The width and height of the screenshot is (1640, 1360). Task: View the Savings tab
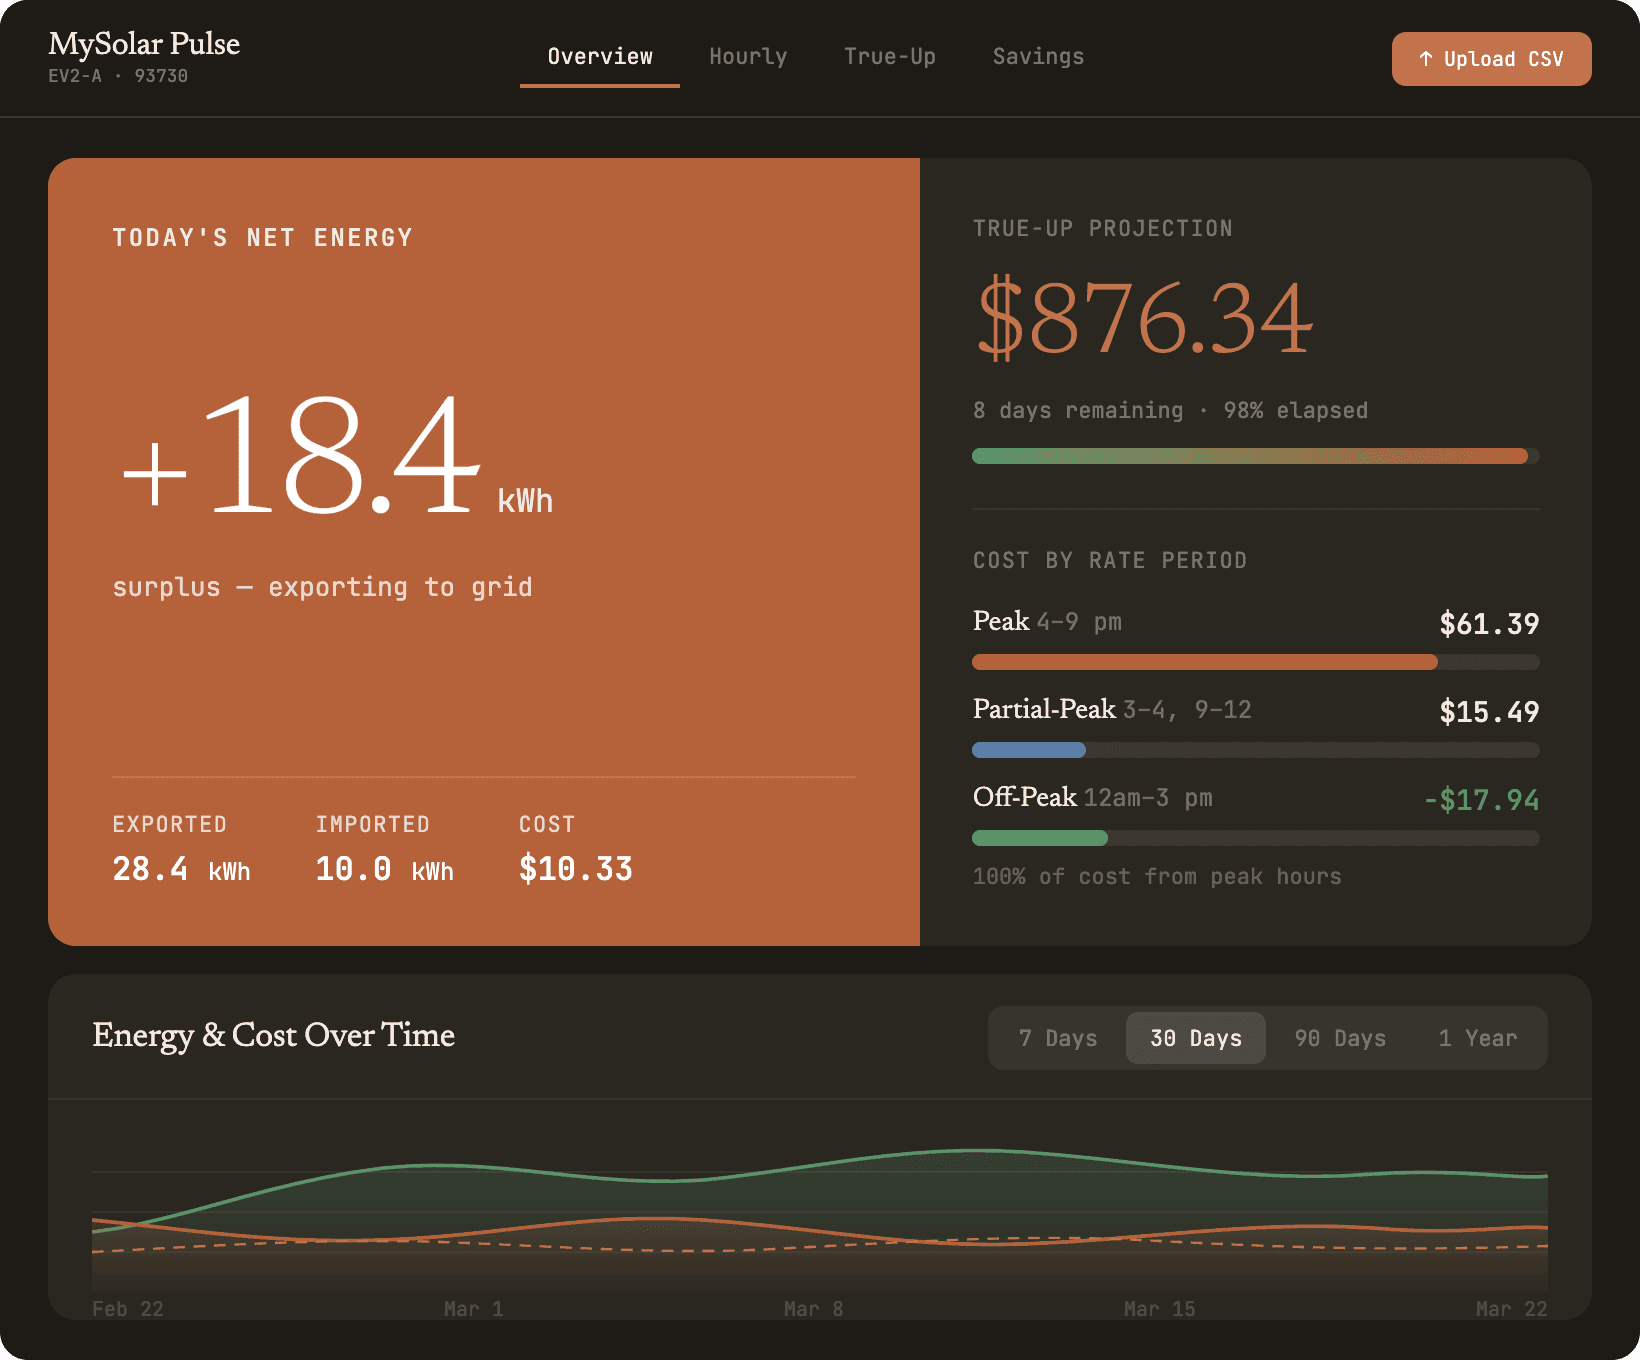pyautogui.click(x=1038, y=57)
